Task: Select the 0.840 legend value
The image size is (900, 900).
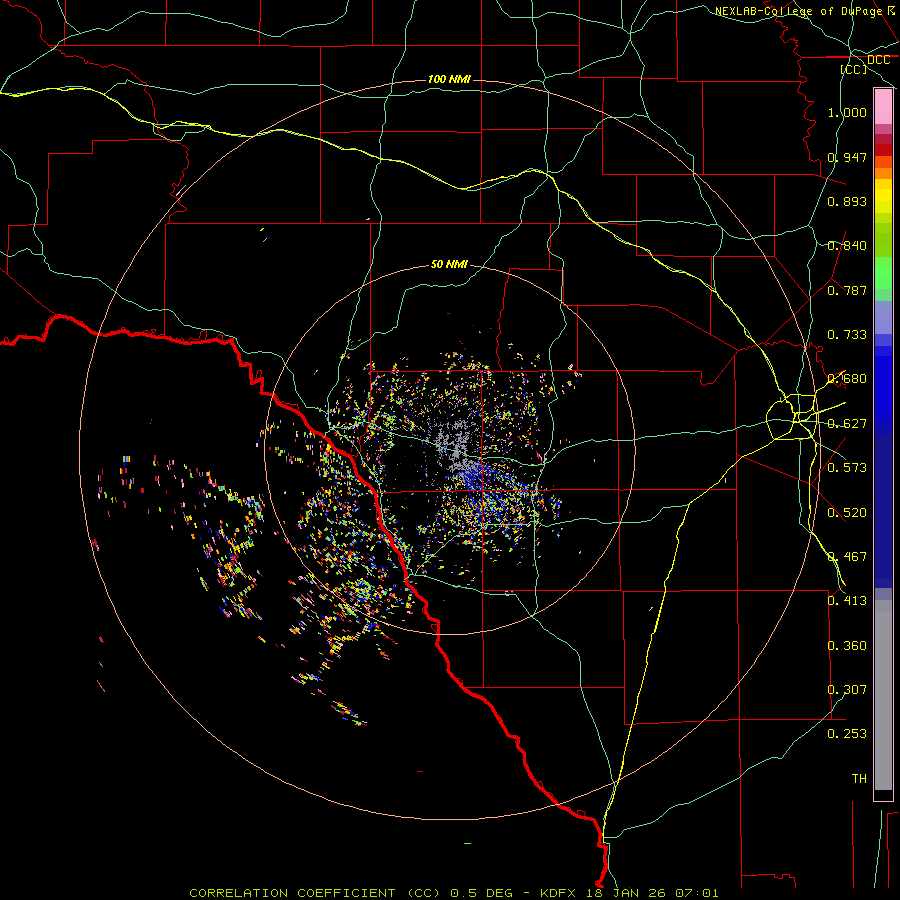Action: pos(847,246)
